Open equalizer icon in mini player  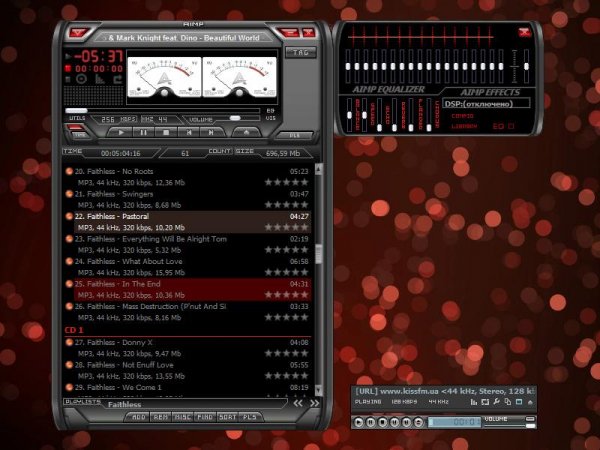point(474,402)
